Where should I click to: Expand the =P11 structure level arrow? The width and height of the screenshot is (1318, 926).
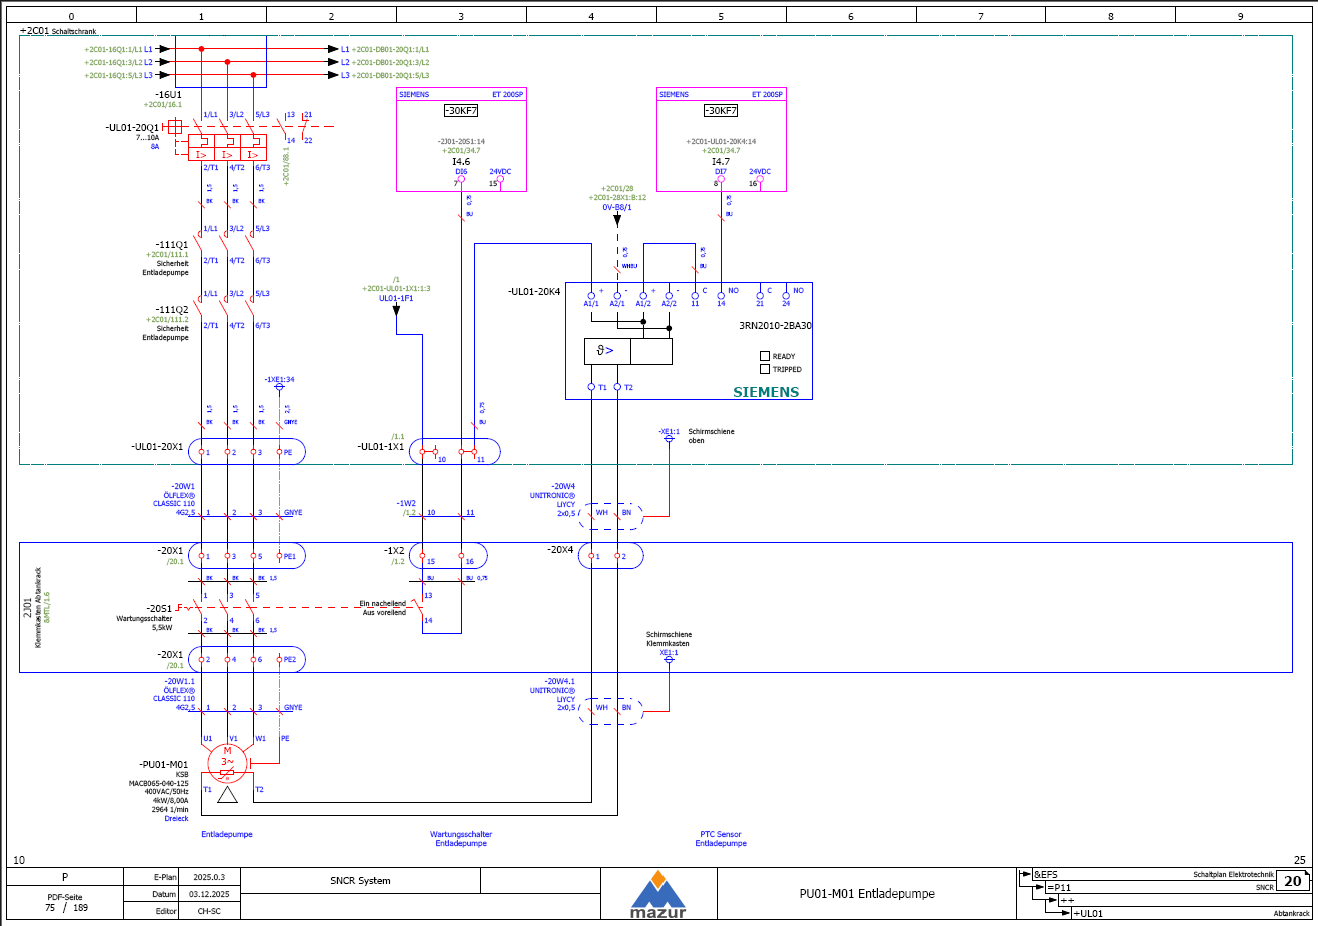click(x=1039, y=888)
